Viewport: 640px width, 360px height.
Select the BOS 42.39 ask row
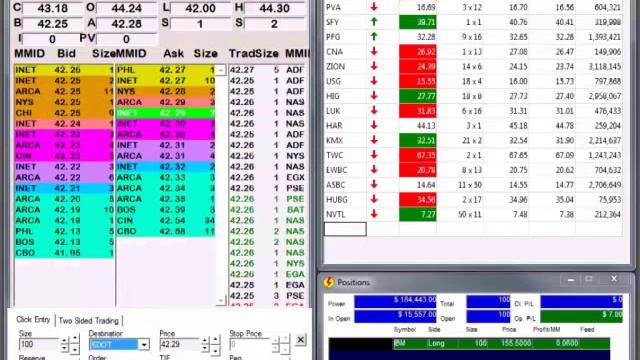coord(165,209)
